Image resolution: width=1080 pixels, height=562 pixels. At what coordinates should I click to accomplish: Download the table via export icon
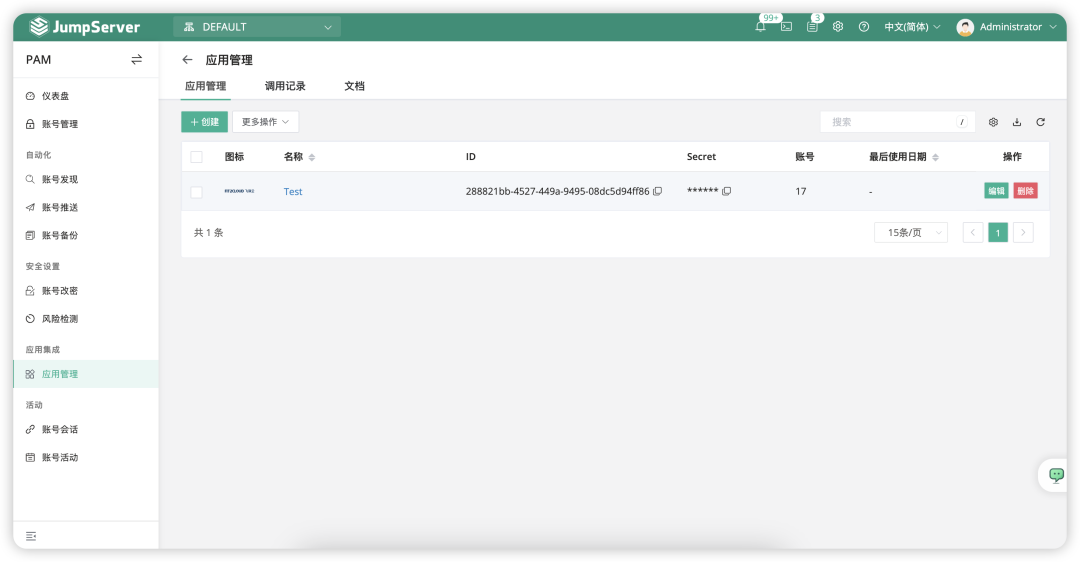(x=1017, y=122)
